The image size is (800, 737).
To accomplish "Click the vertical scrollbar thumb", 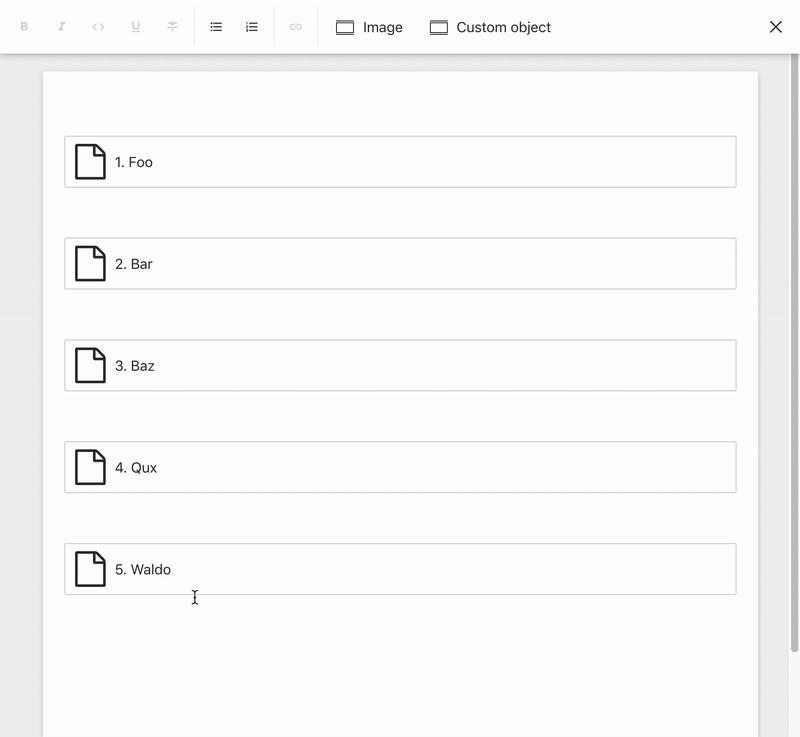I will tap(794, 352).
